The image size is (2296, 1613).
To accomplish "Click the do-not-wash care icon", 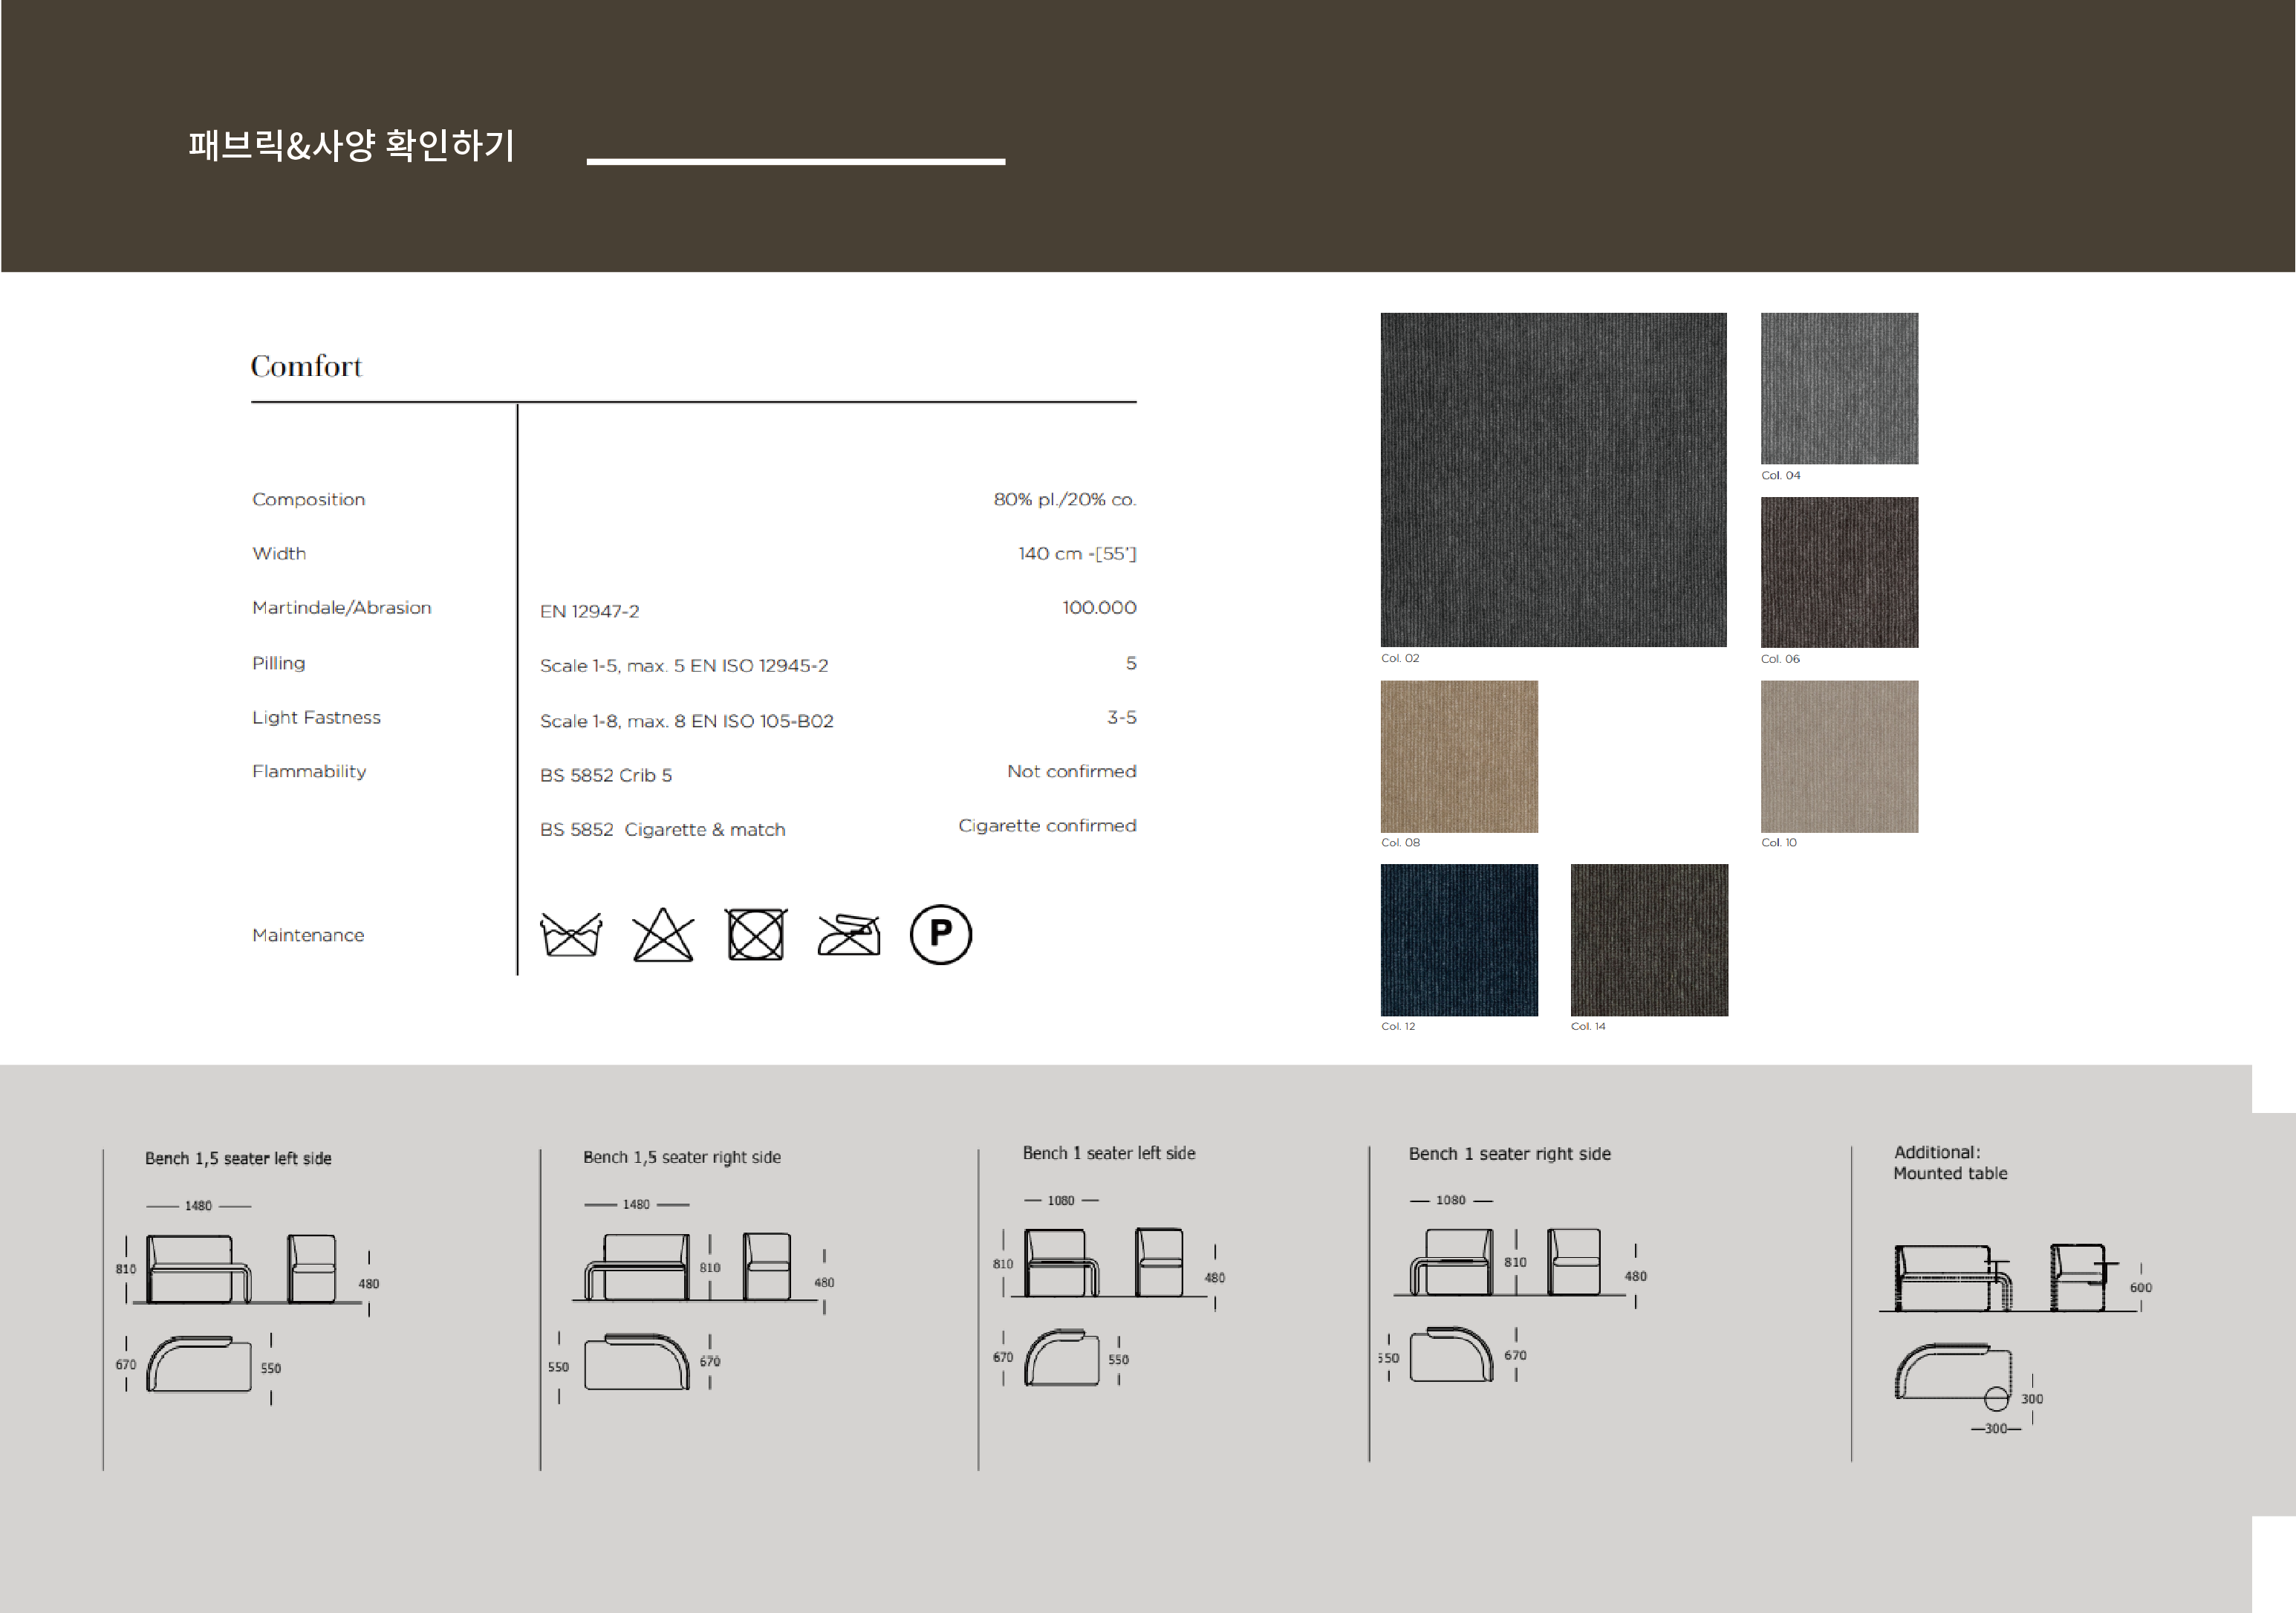I will pyautogui.click(x=571, y=935).
